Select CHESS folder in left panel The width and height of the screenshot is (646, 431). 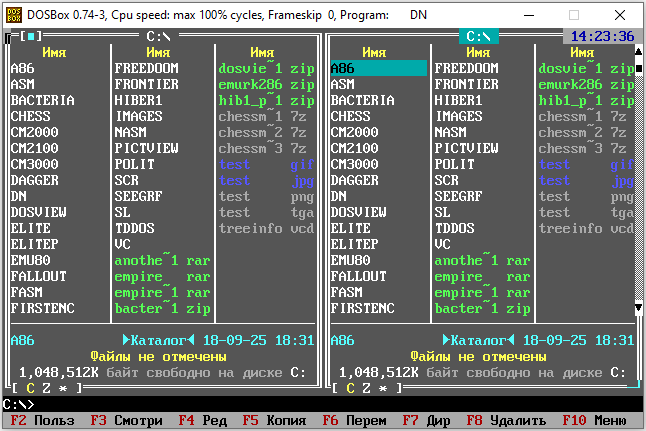[30, 116]
